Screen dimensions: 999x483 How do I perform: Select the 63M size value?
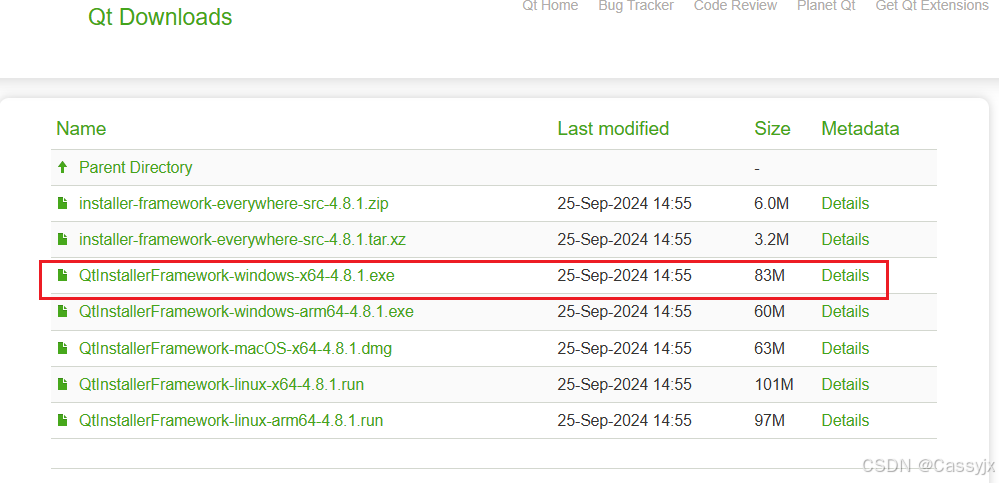769,349
